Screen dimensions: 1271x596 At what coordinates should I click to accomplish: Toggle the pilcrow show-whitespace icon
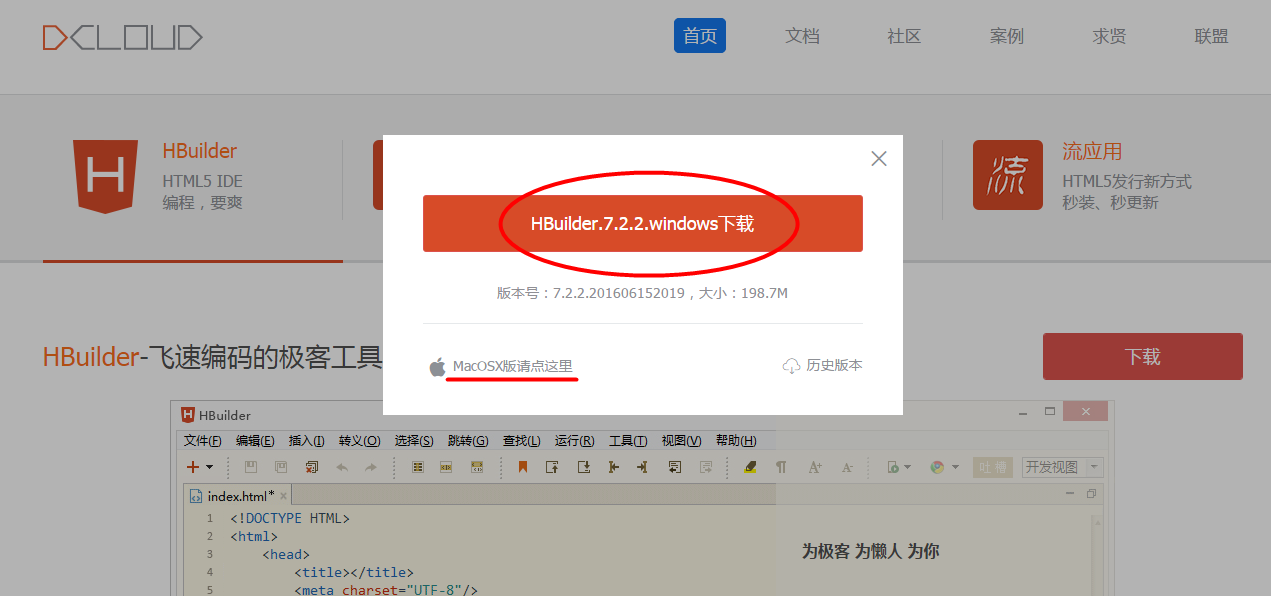pos(781,467)
